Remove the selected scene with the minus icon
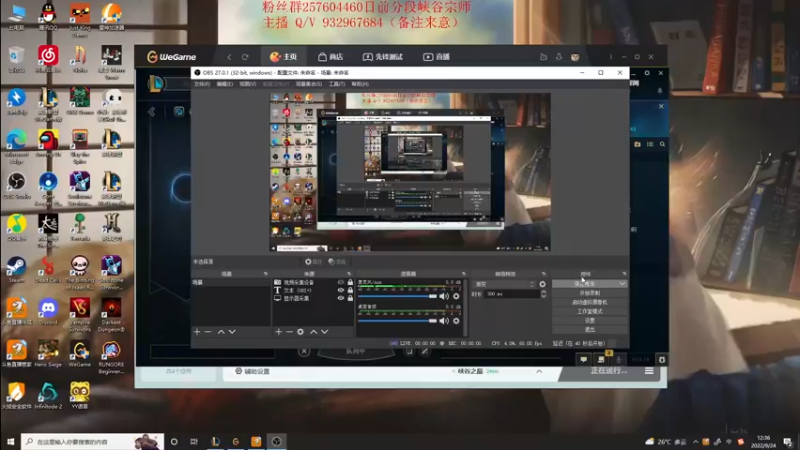 click(x=208, y=332)
